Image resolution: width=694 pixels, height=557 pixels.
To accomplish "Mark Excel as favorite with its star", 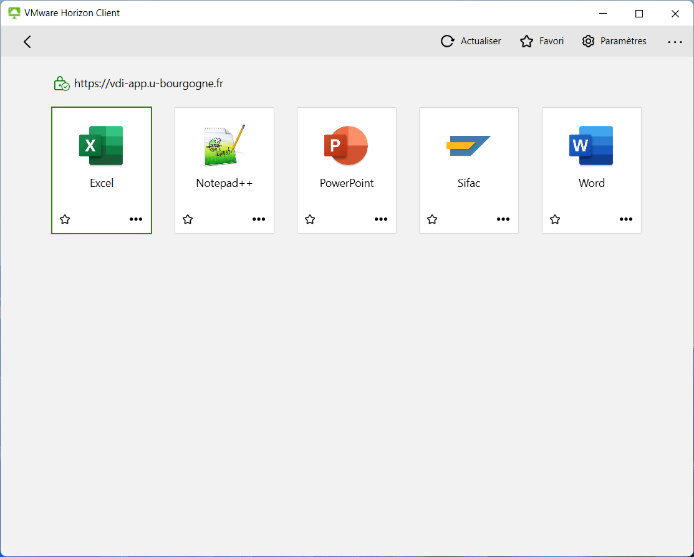I will click(x=65, y=219).
